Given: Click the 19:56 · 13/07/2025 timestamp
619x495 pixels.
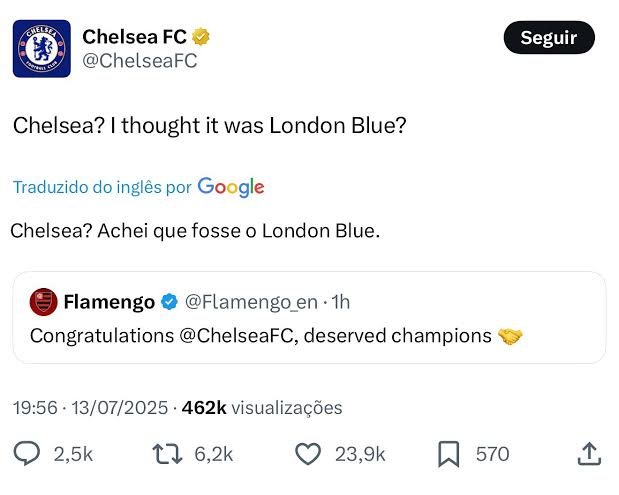Looking at the screenshot, I should (x=90, y=408).
